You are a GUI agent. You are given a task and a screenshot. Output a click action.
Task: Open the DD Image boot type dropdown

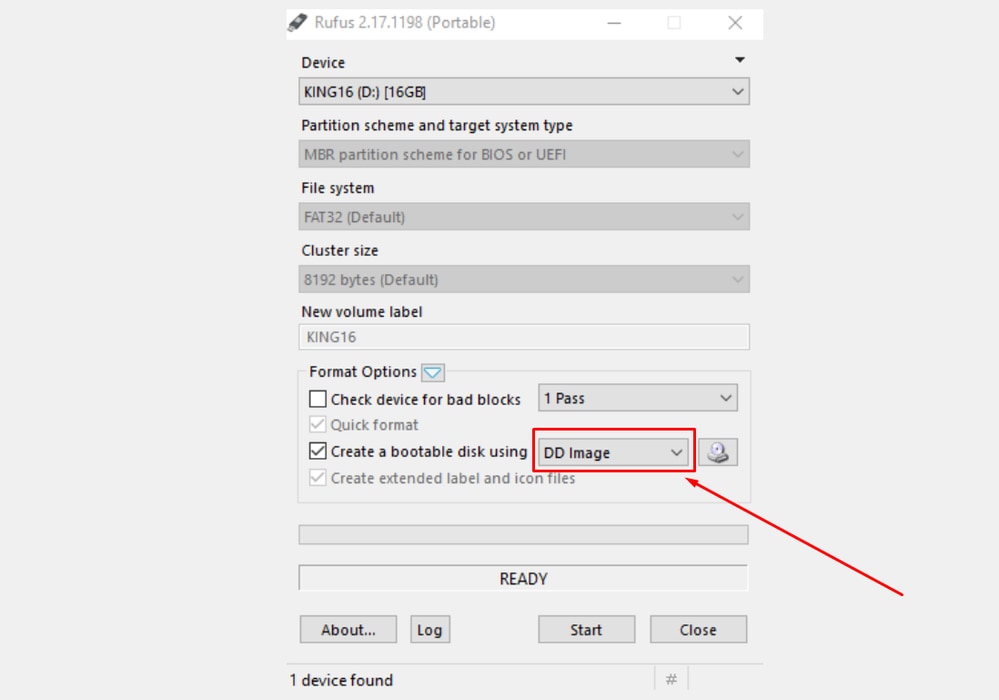613,452
